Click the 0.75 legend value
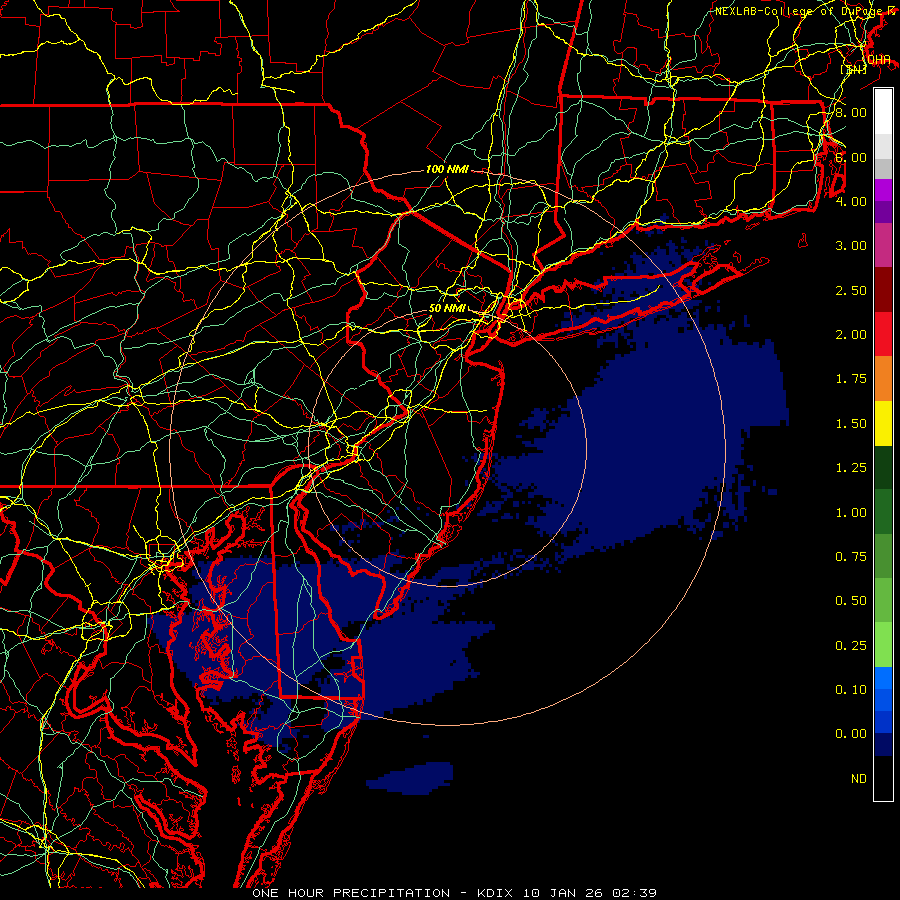 pyautogui.click(x=851, y=557)
